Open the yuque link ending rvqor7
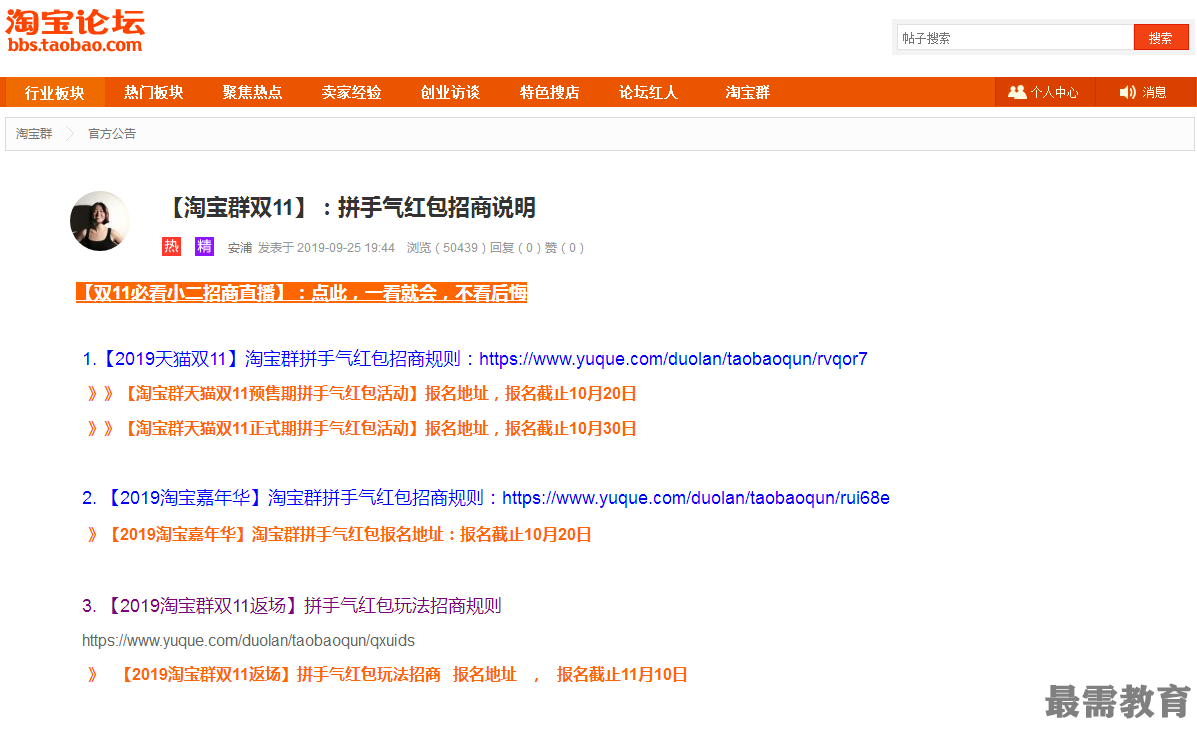The image size is (1197, 741). pyautogui.click(x=673, y=359)
